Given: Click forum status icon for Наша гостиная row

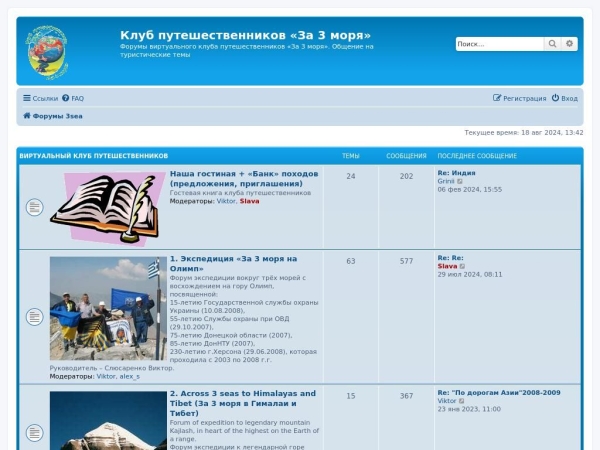Looking at the screenshot, I should pyautogui.click(x=34, y=207).
